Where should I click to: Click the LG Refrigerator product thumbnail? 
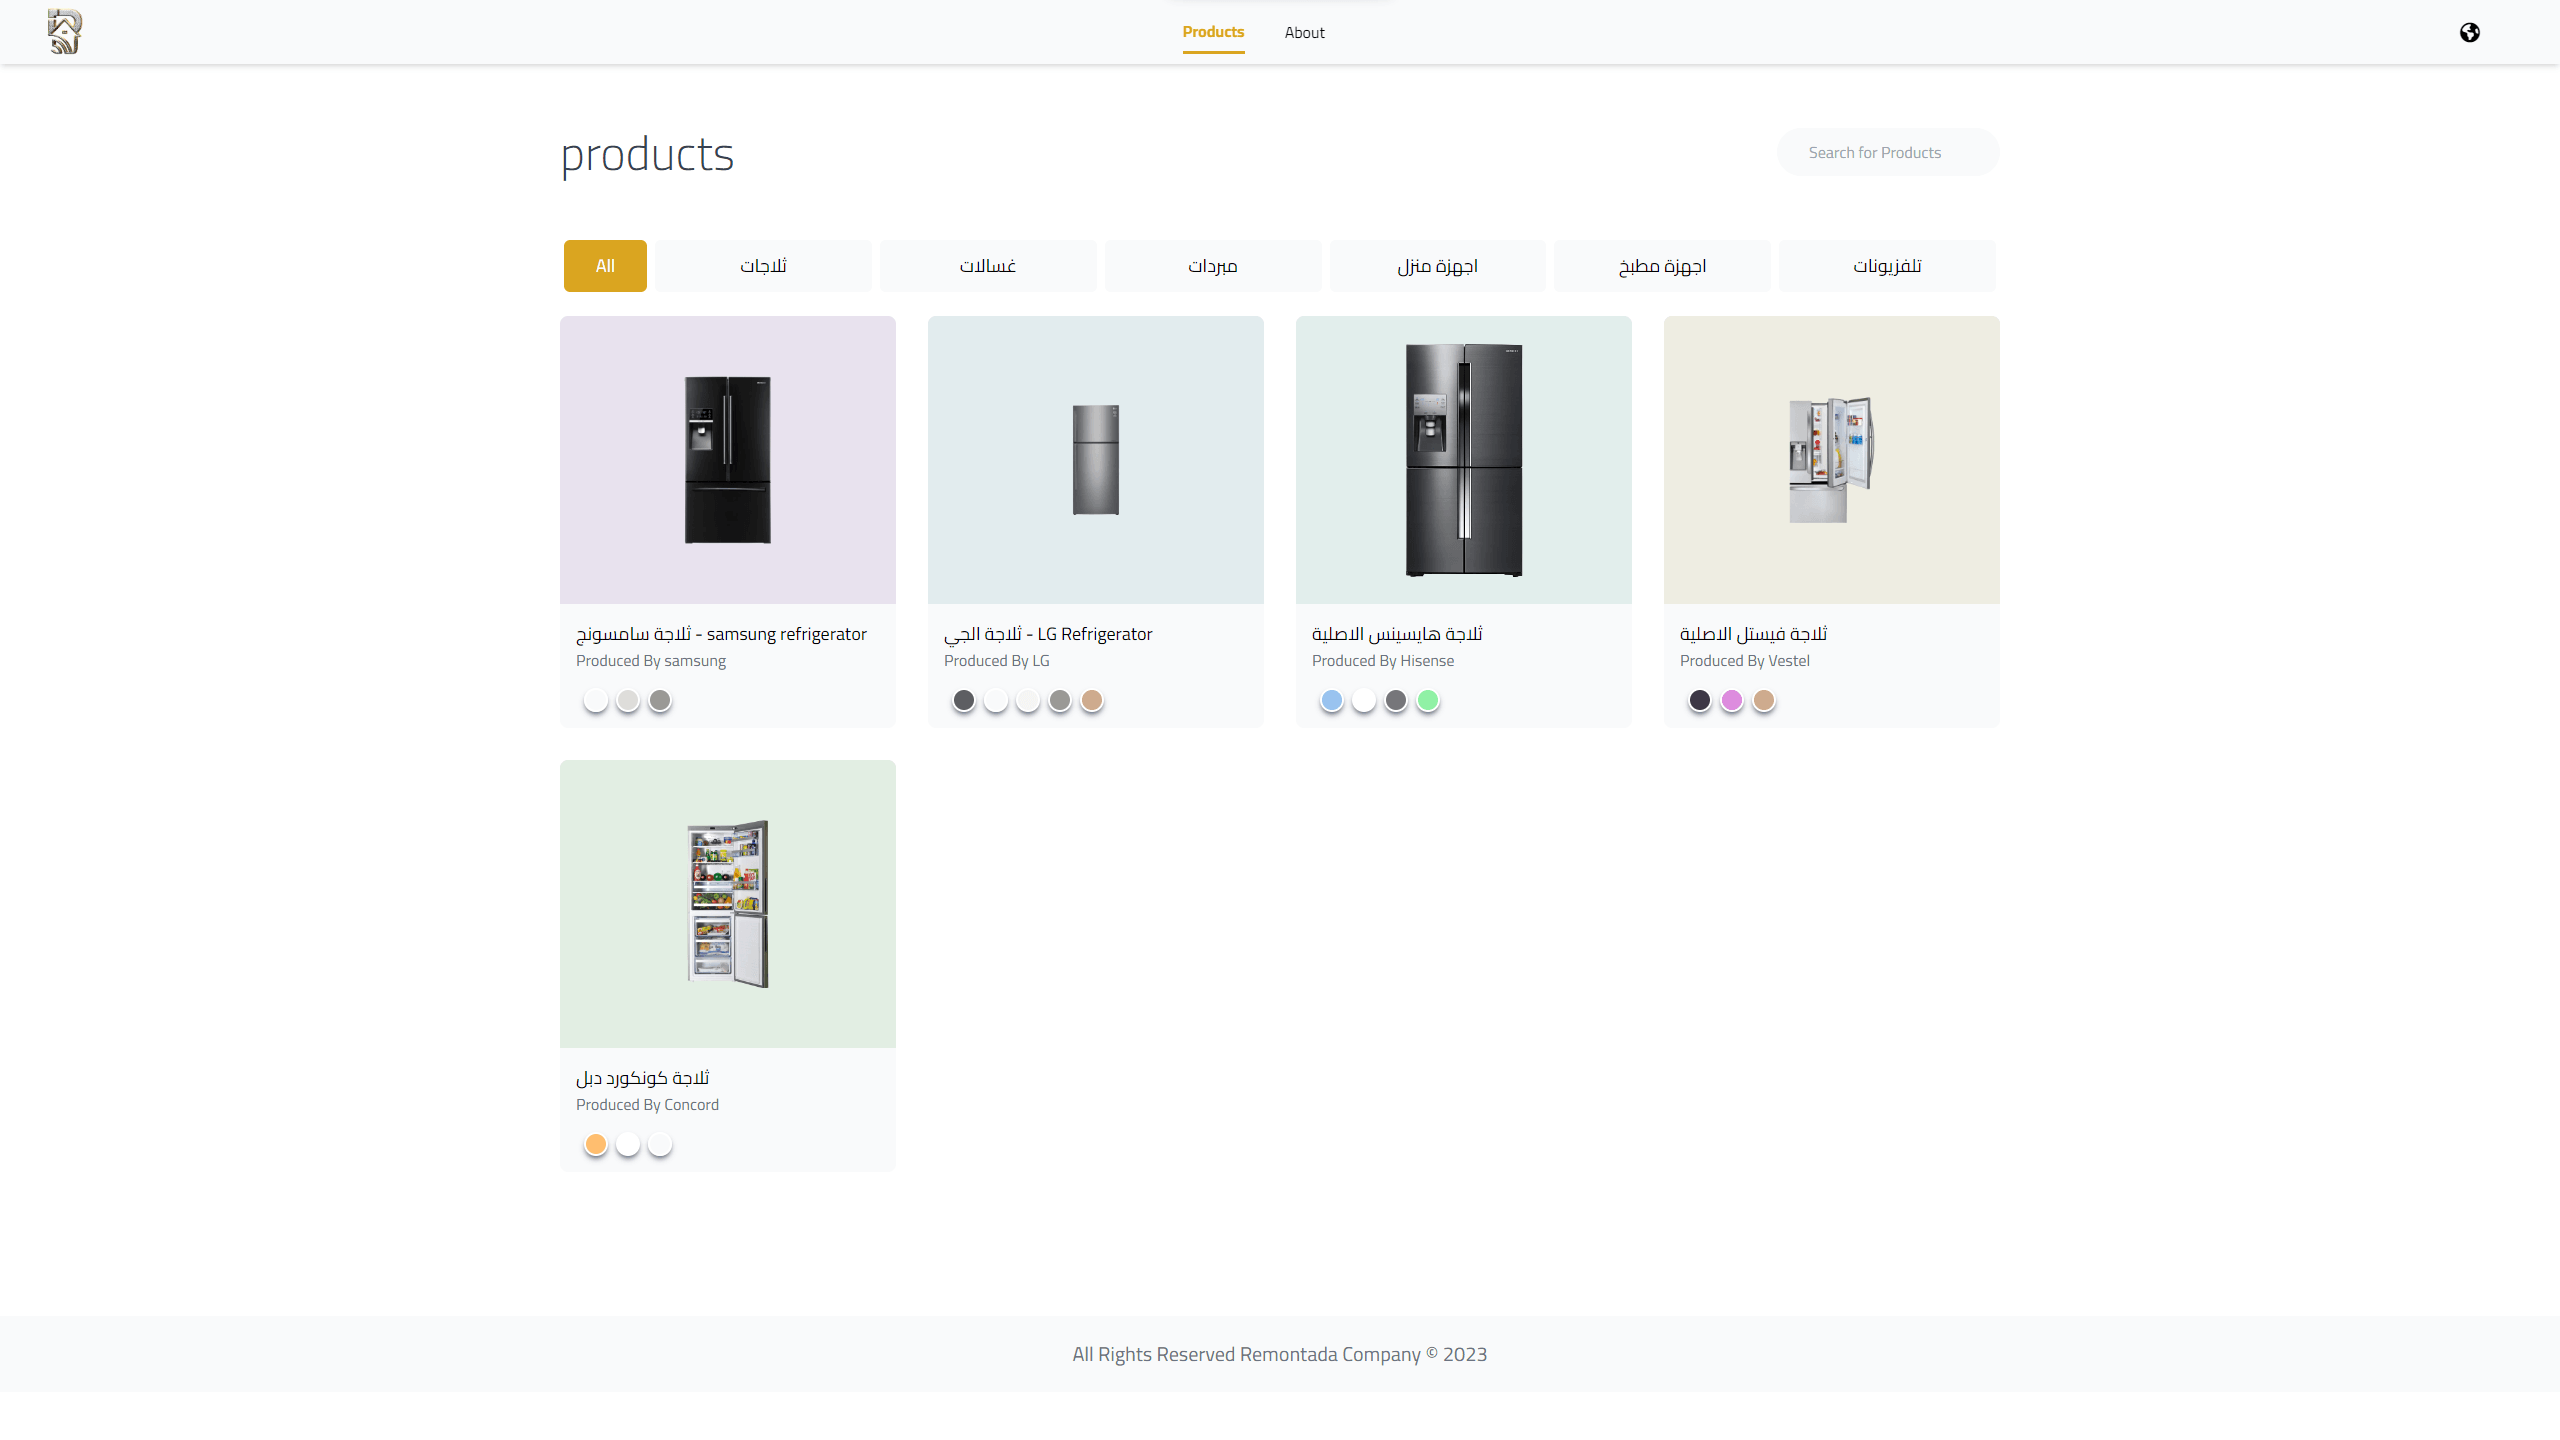tap(1095, 459)
